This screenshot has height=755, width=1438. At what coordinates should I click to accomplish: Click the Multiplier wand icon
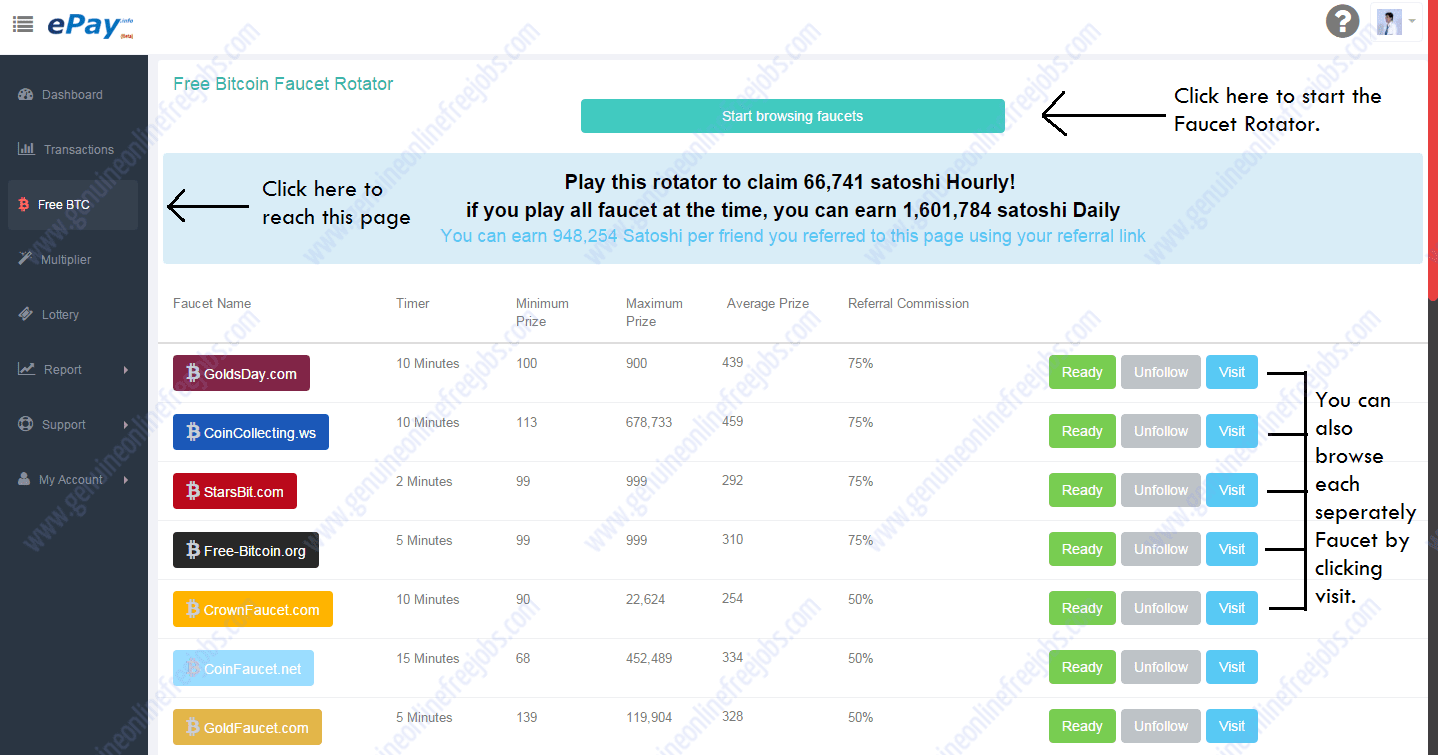(x=25, y=258)
